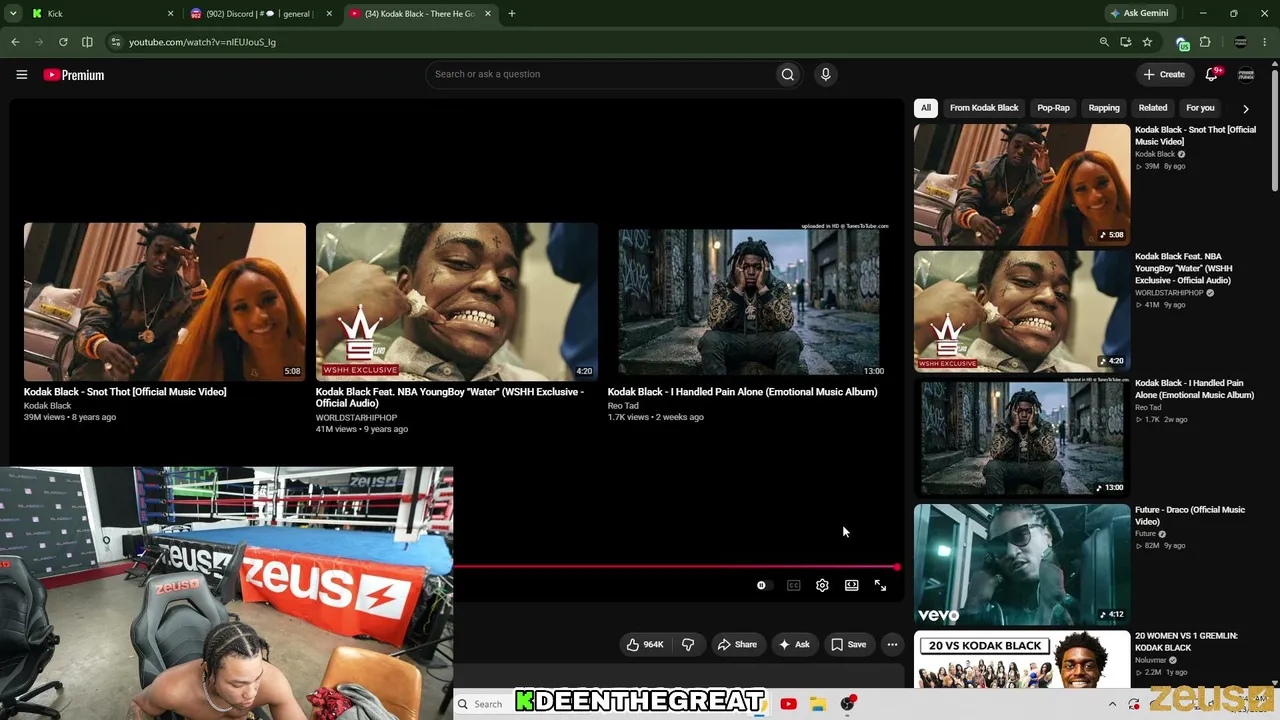Select the All filter chip
This screenshot has height=720, width=1280.
926,108
